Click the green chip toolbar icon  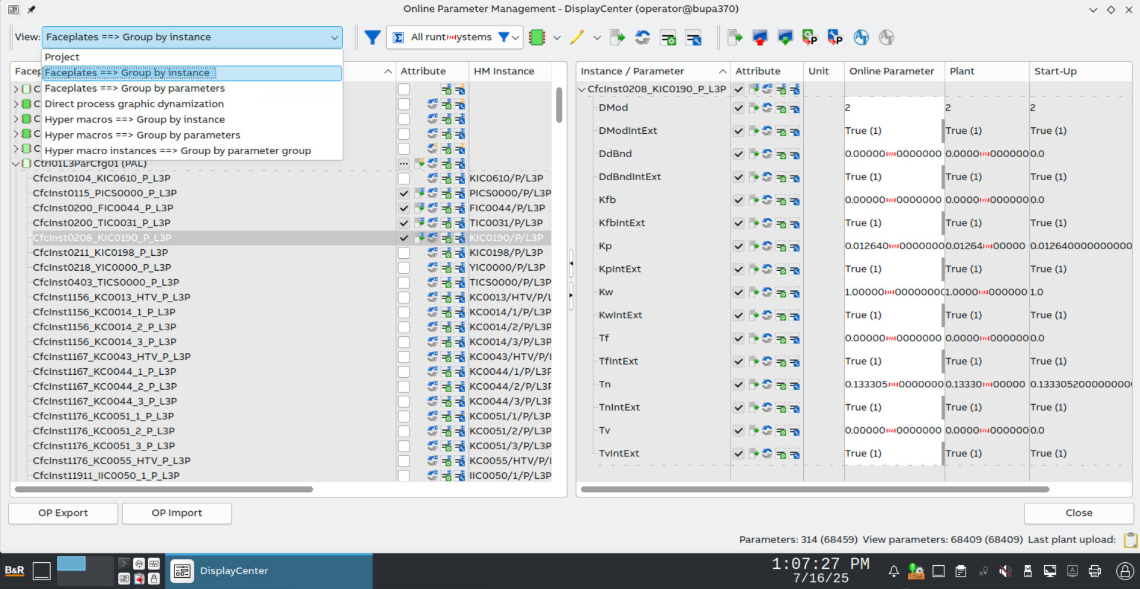tap(537, 37)
